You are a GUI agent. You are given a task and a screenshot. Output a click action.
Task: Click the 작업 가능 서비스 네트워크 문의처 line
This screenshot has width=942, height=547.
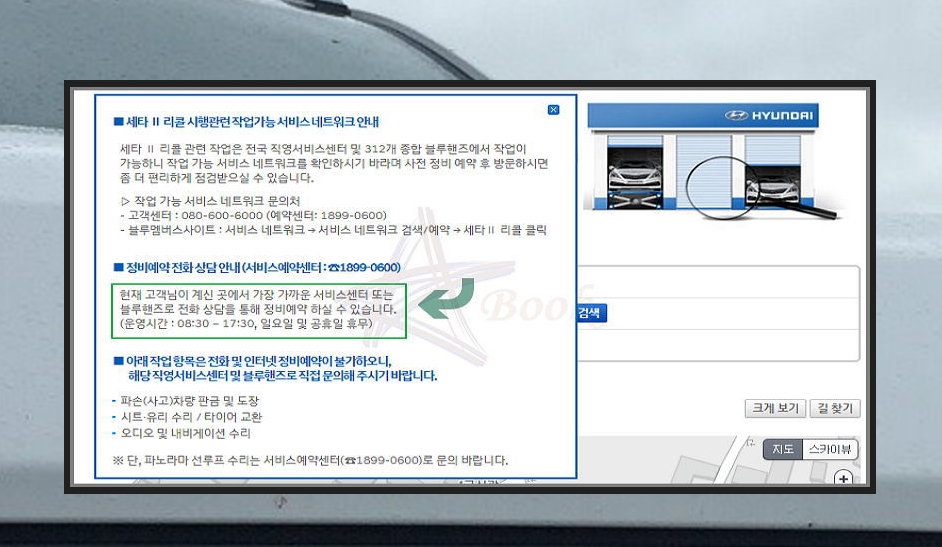point(210,201)
